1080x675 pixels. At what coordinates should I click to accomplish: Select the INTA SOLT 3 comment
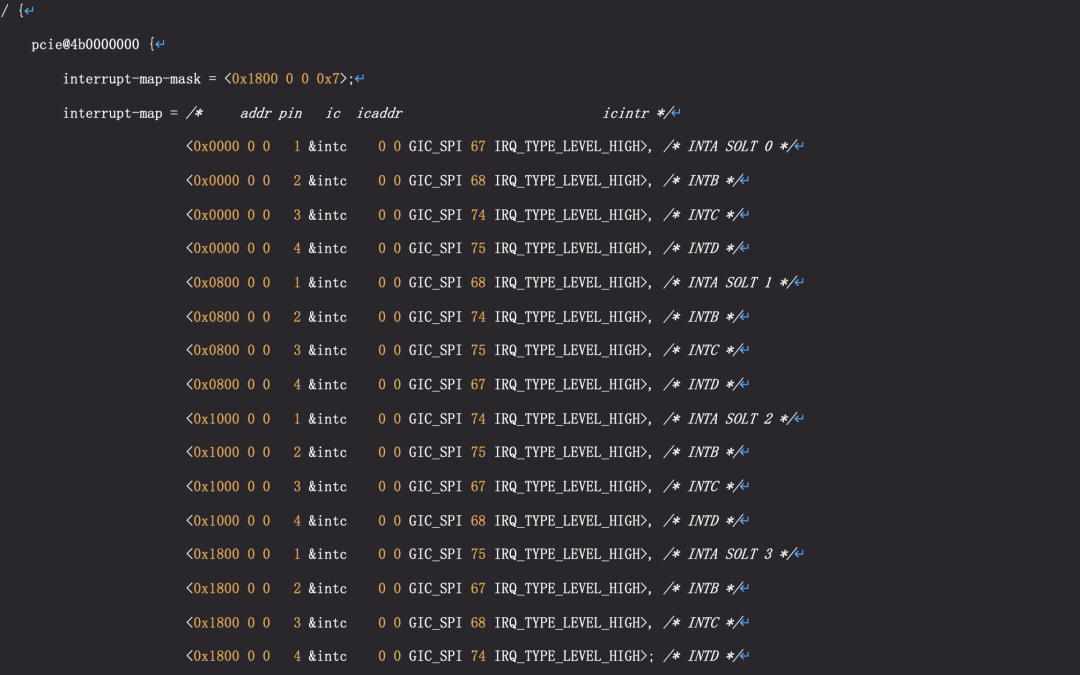[x=731, y=554]
